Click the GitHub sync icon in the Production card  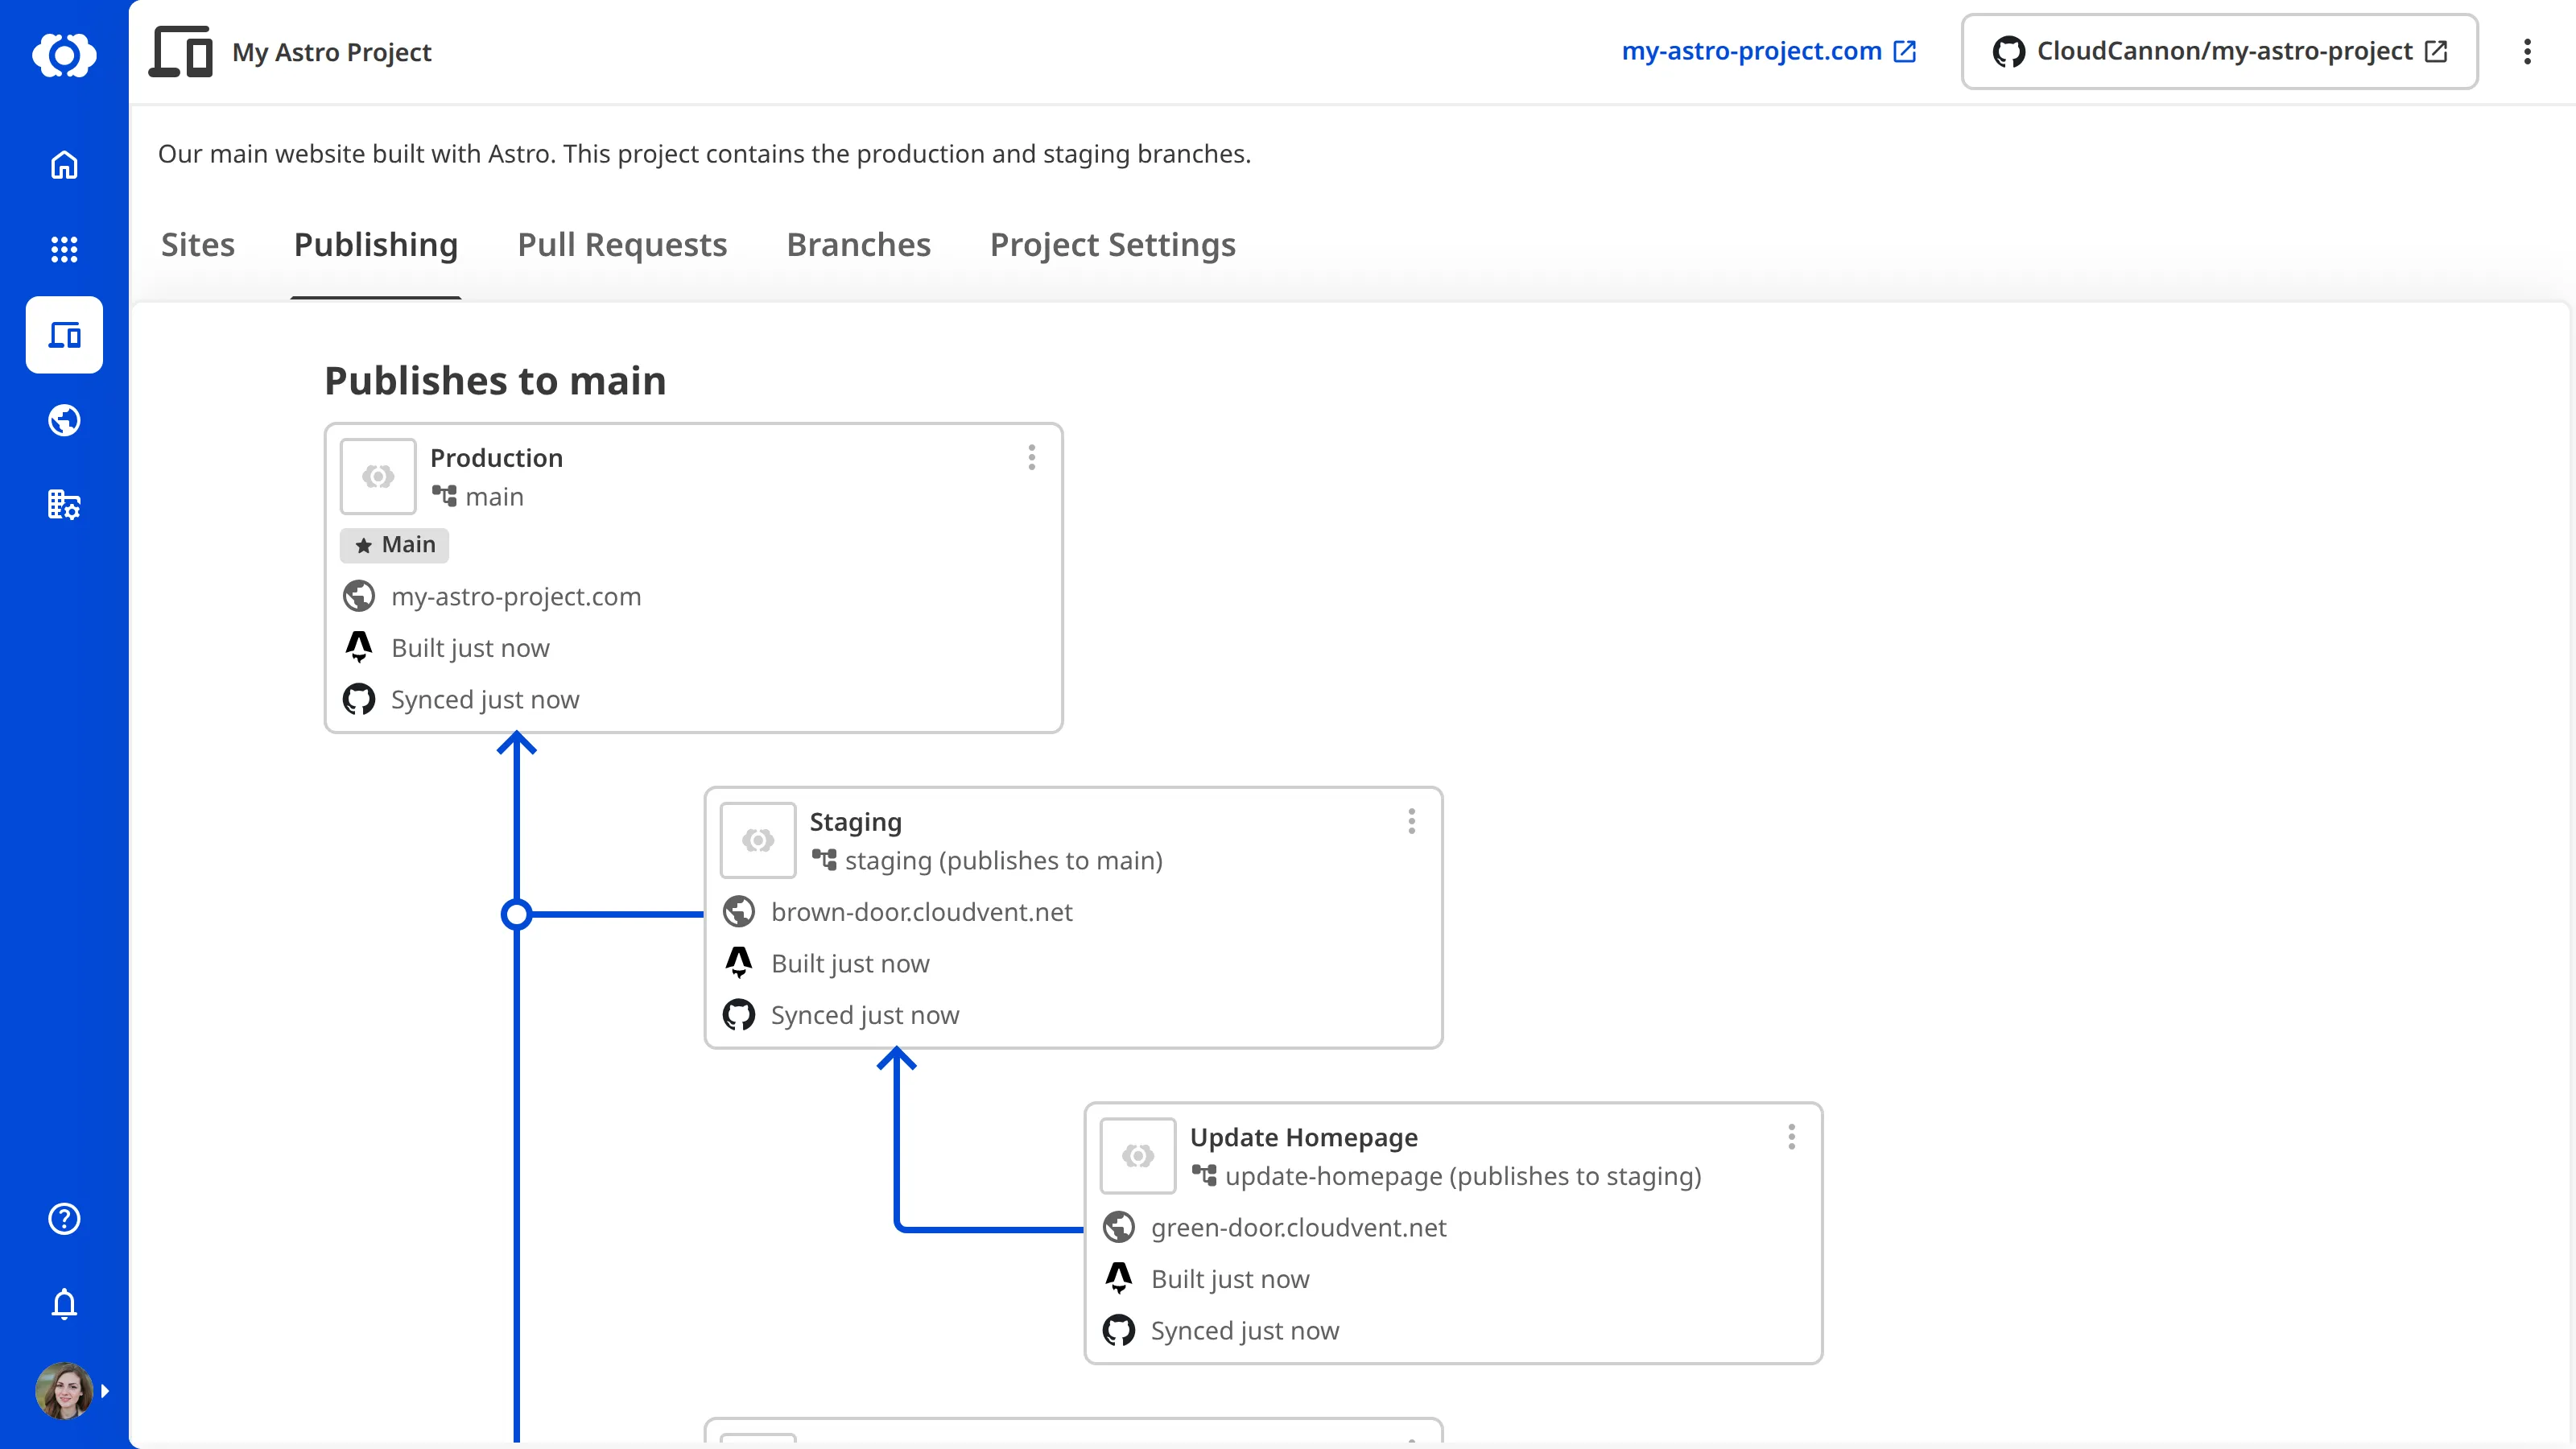tap(359, 699)
